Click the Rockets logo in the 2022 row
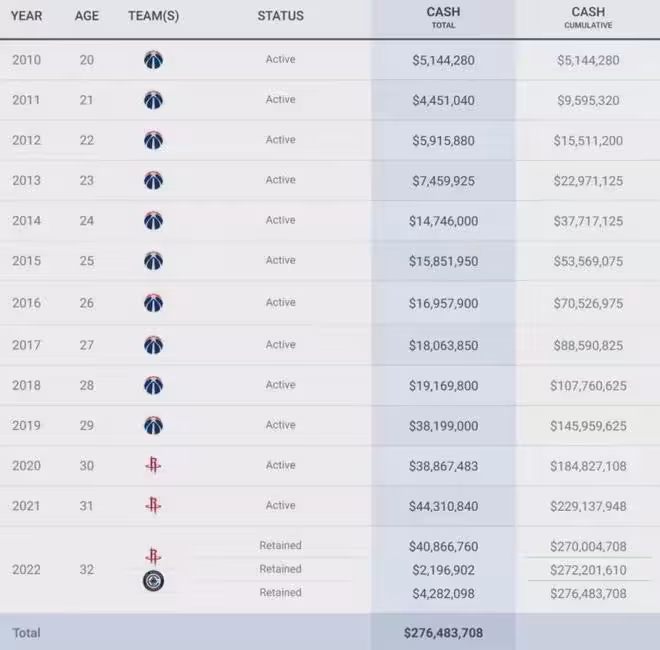The height and width of the screenshot is (650, 660). [x=153, y=556]
